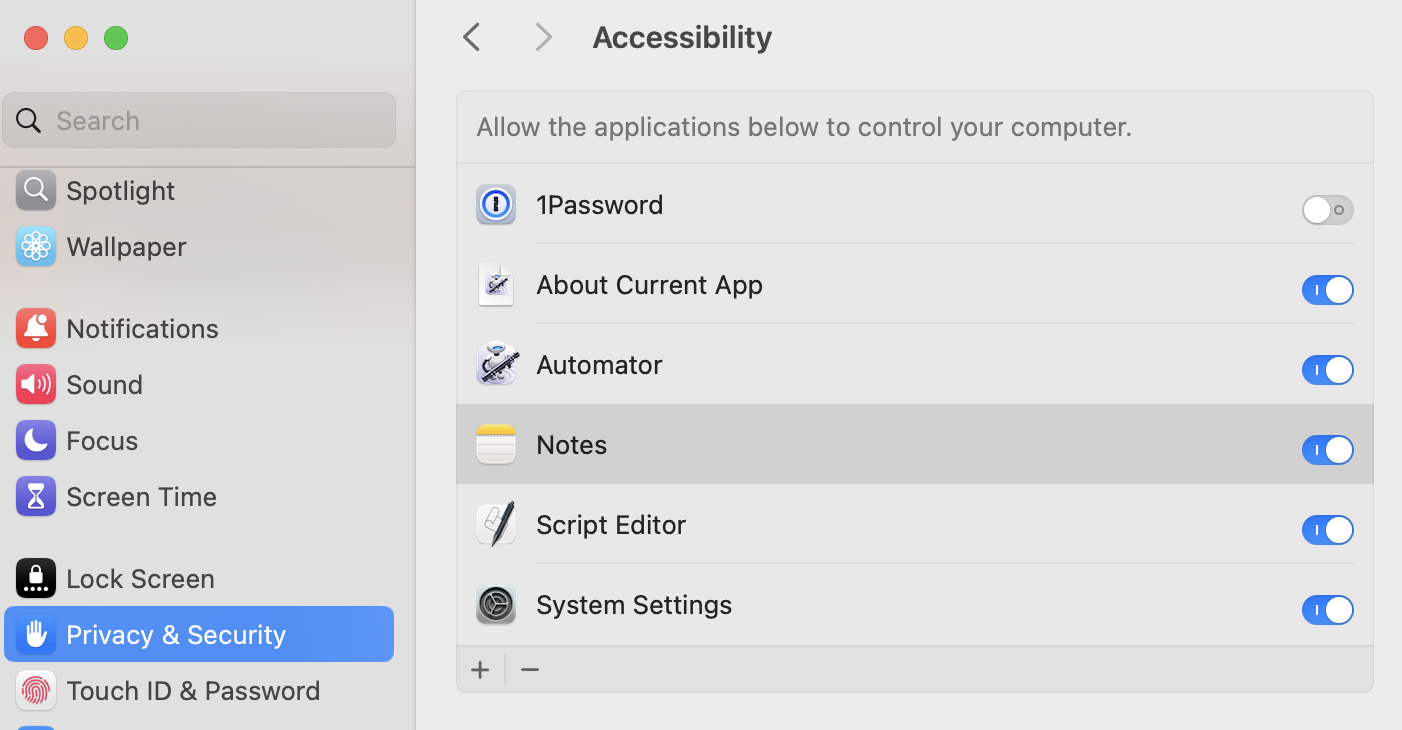Select Spotlight in the sidebar

point(120,191)
